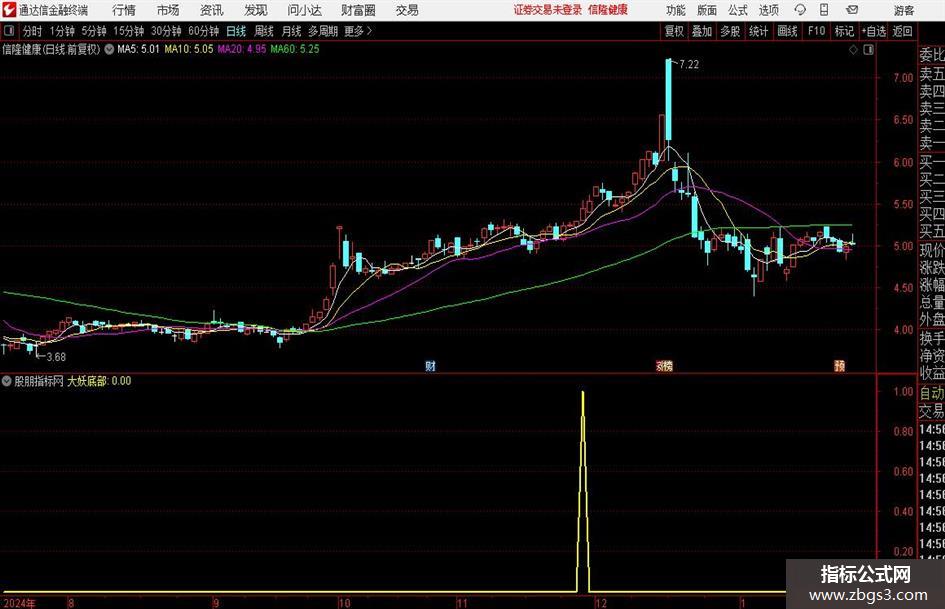Viewport: 945px width, 609px height.
Task: Click the 统计 toolbar button
Action: [758, 31]
